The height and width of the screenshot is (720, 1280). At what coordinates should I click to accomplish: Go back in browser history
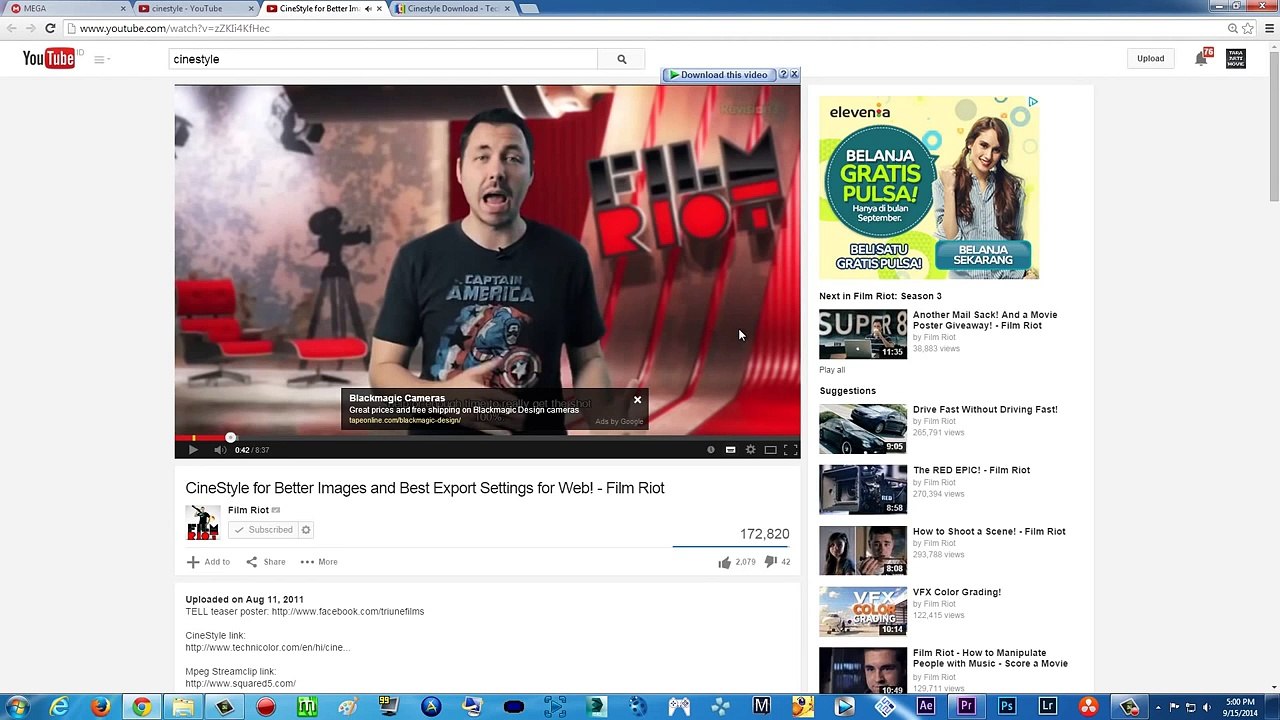(x=12, y=29)
